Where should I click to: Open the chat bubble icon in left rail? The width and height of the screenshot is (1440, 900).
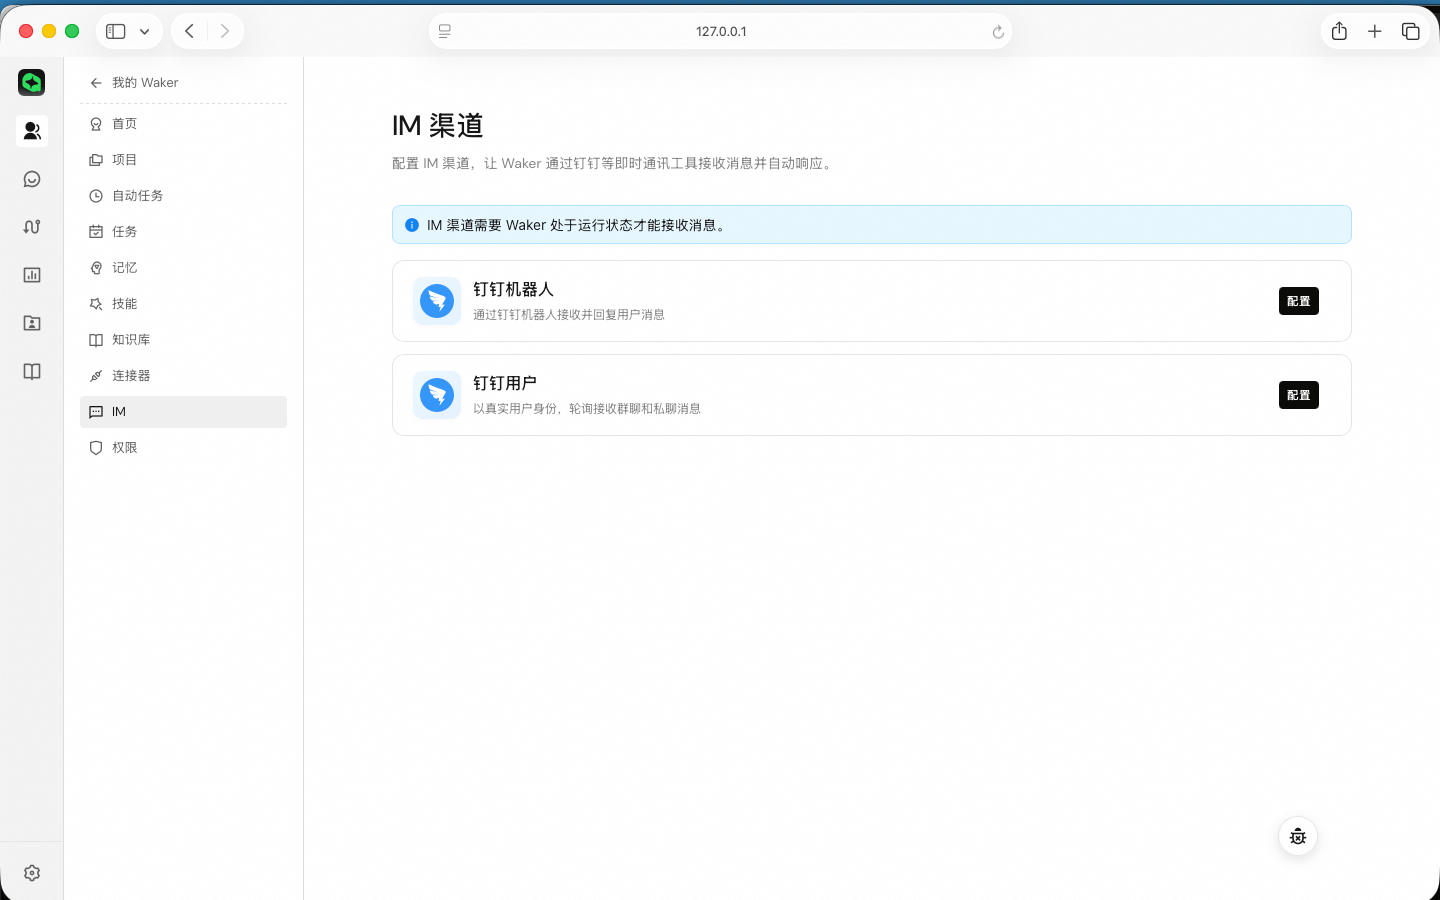32,179
